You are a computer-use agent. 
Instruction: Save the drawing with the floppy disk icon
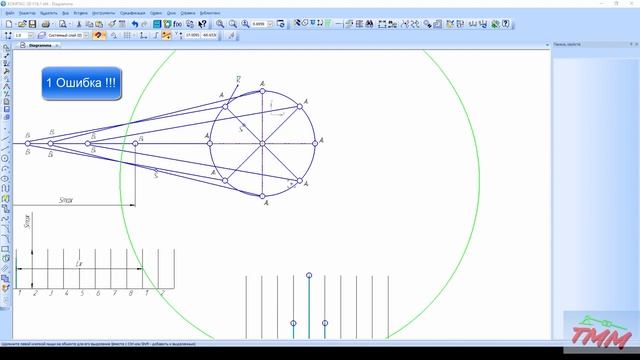tap(32, 24)
